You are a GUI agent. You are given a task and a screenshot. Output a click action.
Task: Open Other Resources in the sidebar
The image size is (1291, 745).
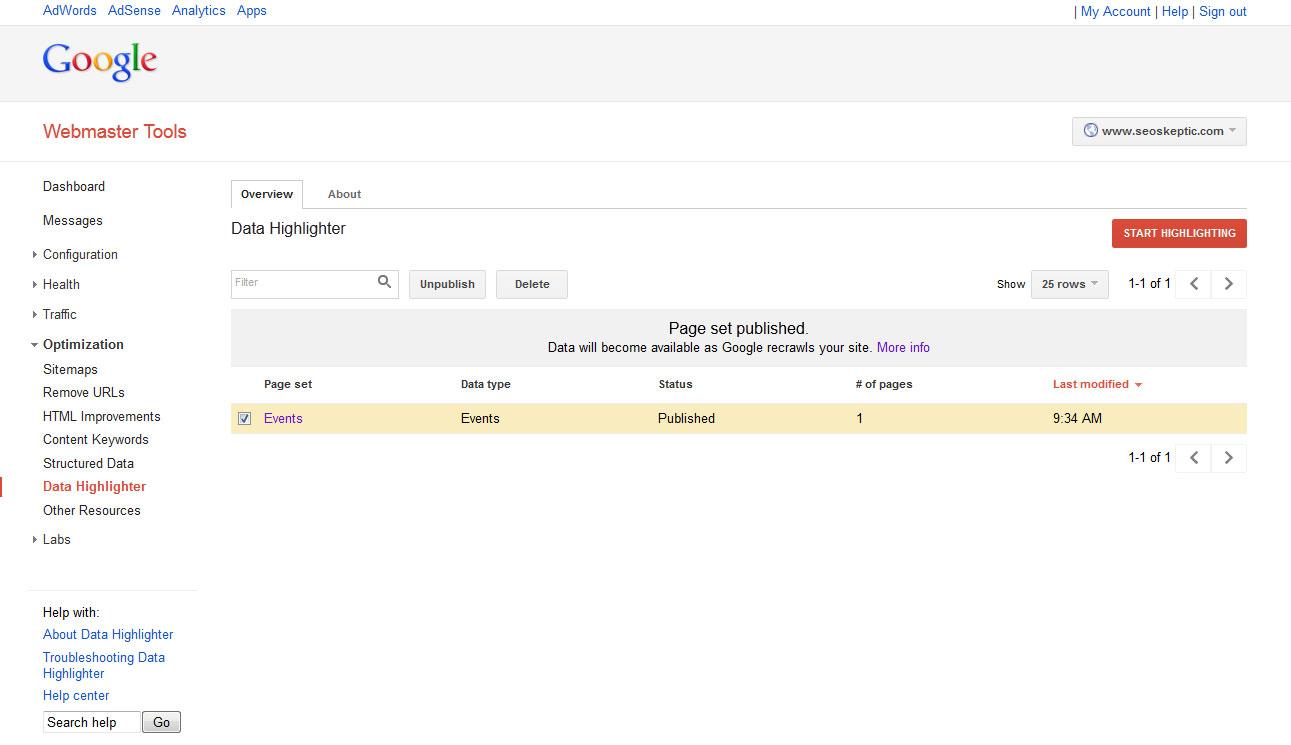pyautogui.click(x=92, y=511)
